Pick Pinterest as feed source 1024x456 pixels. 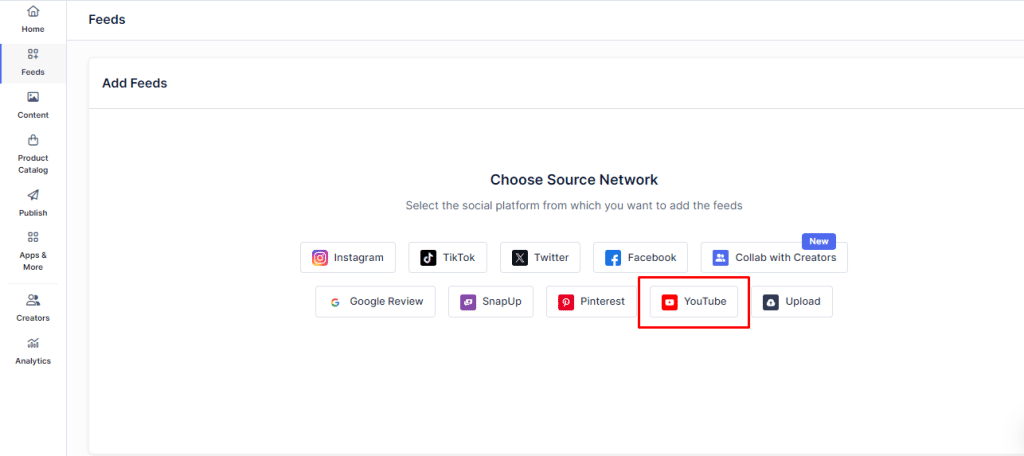tap(592, 301)
